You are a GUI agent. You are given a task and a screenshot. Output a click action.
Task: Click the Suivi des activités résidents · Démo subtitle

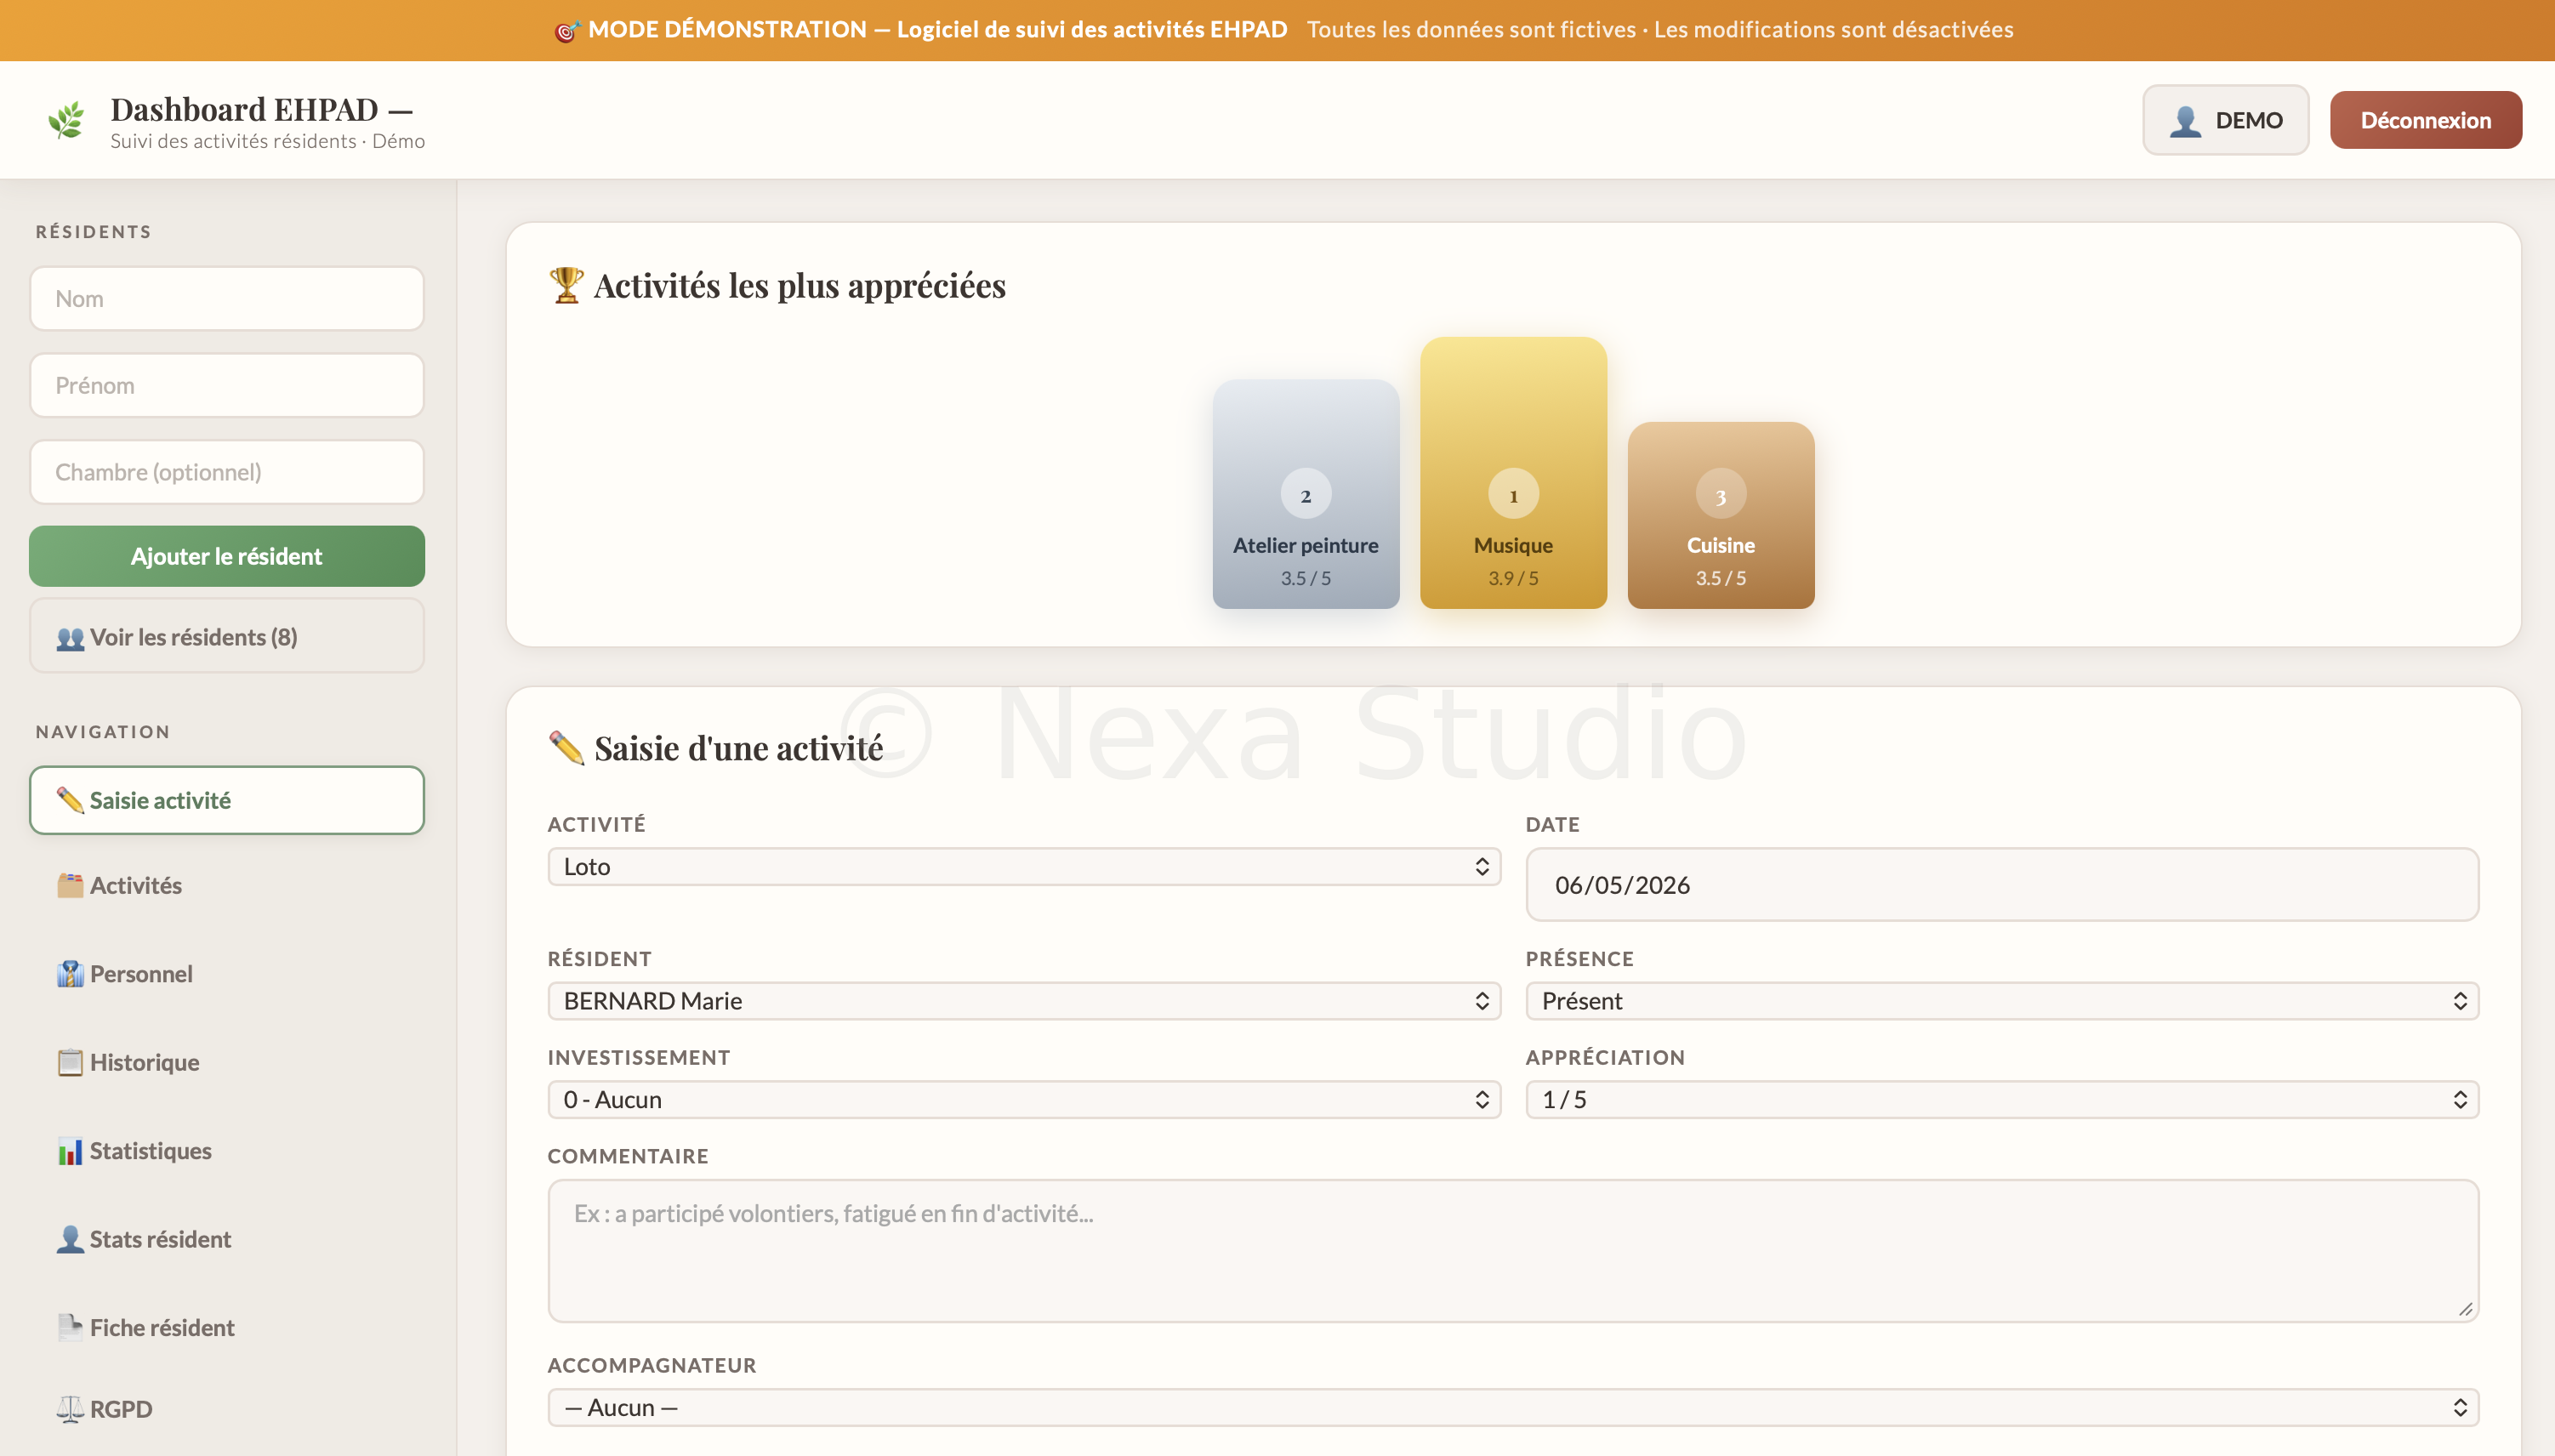pyautogui.click(x=267, y=141)
